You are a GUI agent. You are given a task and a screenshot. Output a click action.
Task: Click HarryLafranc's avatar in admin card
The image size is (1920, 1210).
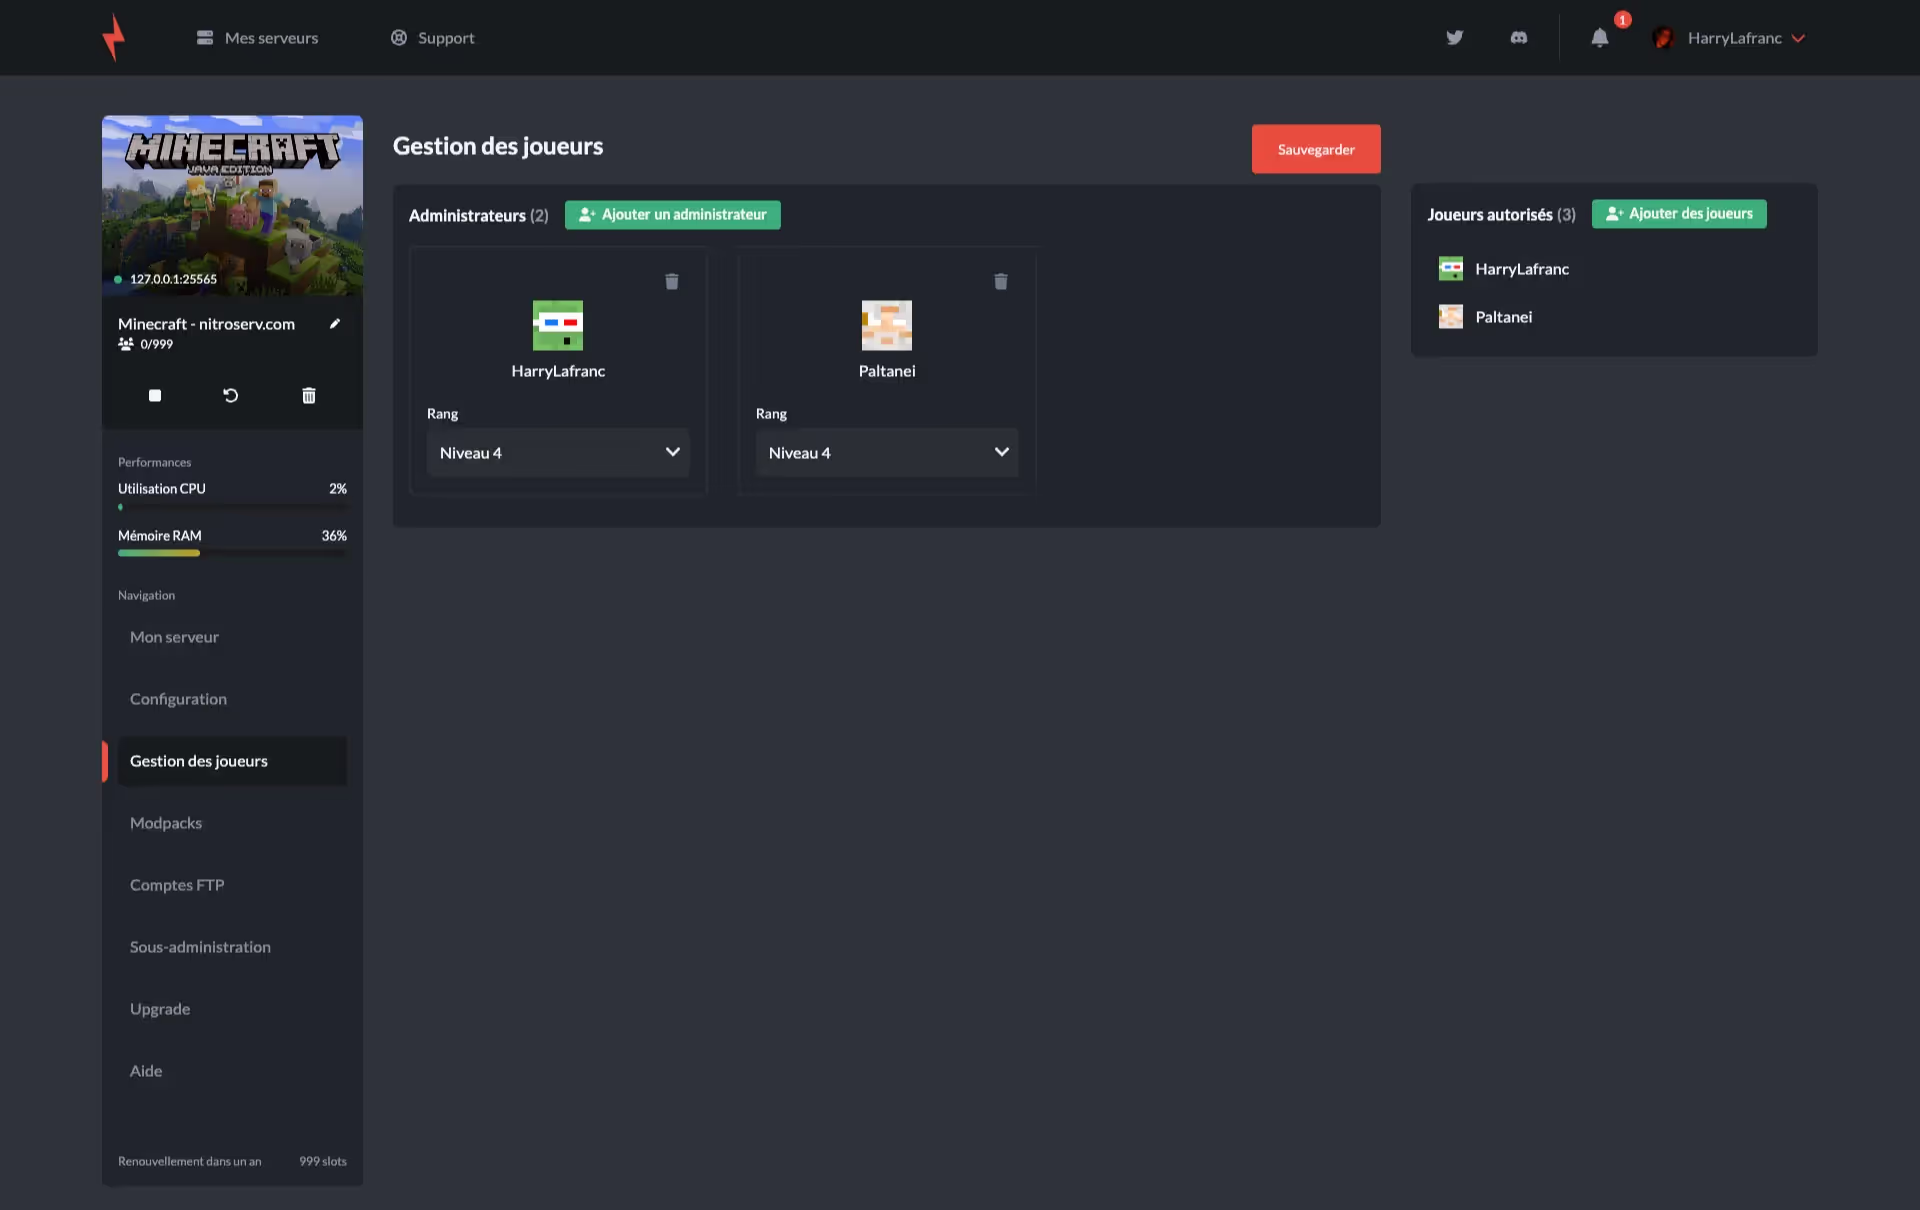[558, 325]
